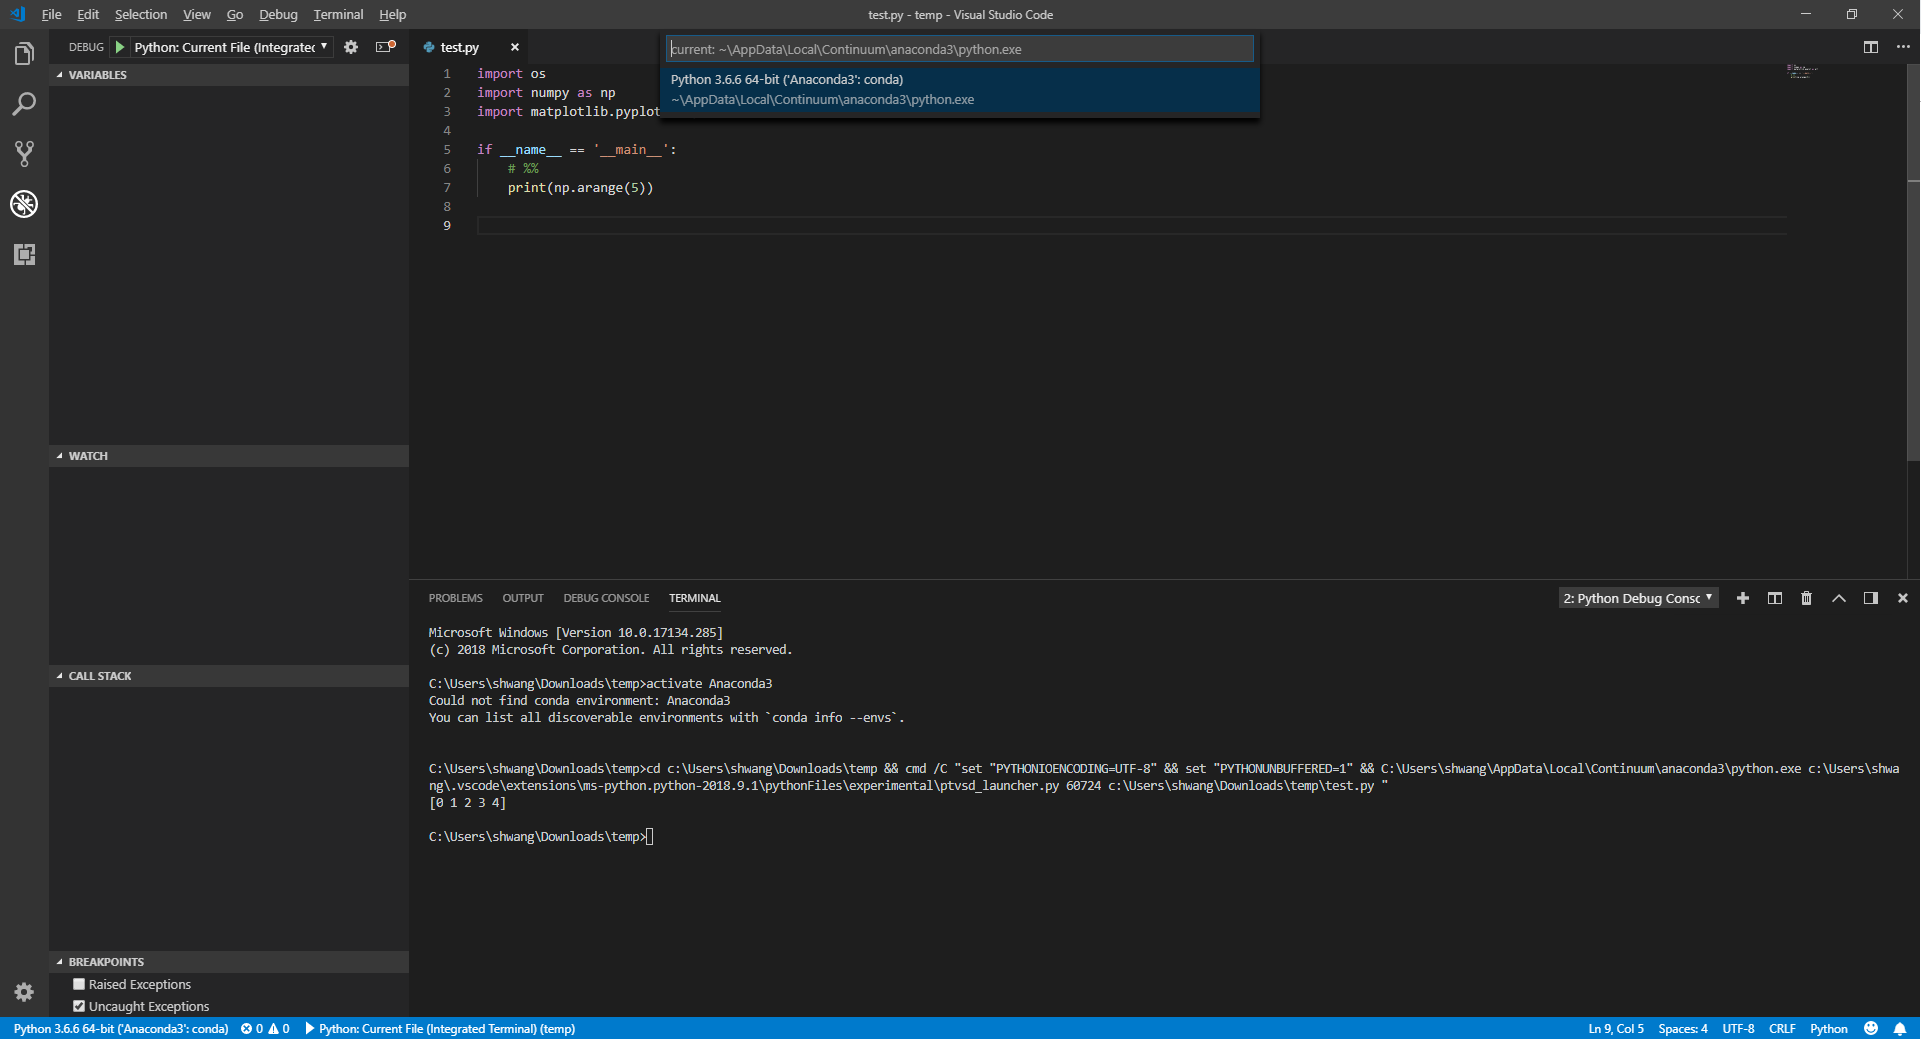Click Python interpreter in status bar
1921x1039 pixels.
pos(120,1028)
